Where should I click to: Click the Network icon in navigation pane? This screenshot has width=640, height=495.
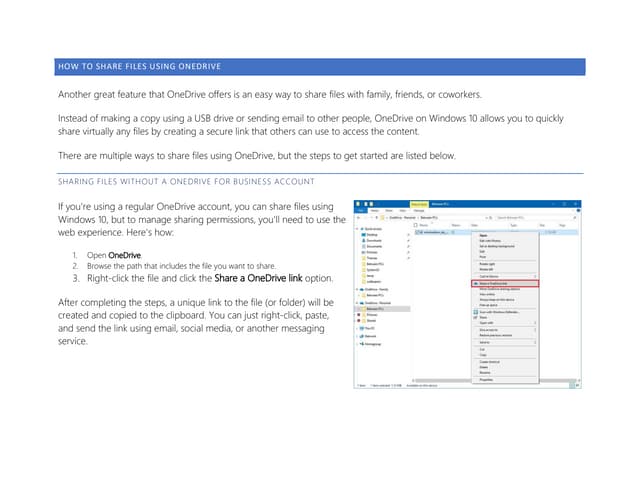coord(361,337)
